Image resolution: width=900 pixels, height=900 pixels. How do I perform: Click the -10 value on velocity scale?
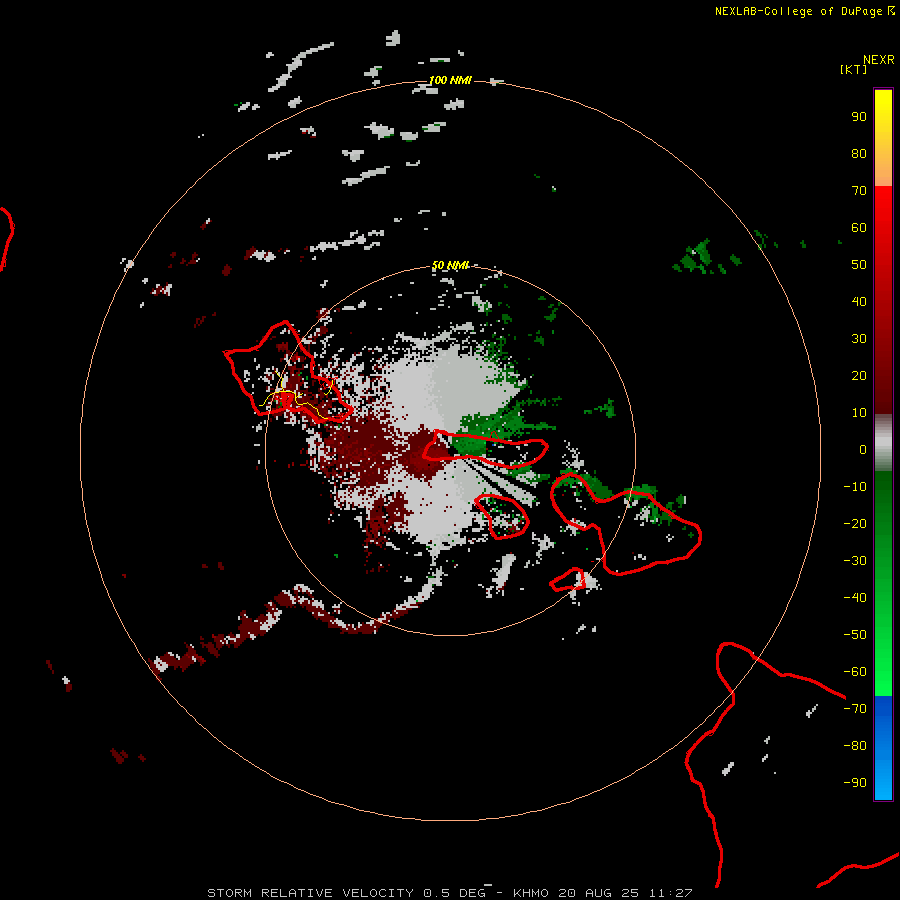(x=855, y=487)
